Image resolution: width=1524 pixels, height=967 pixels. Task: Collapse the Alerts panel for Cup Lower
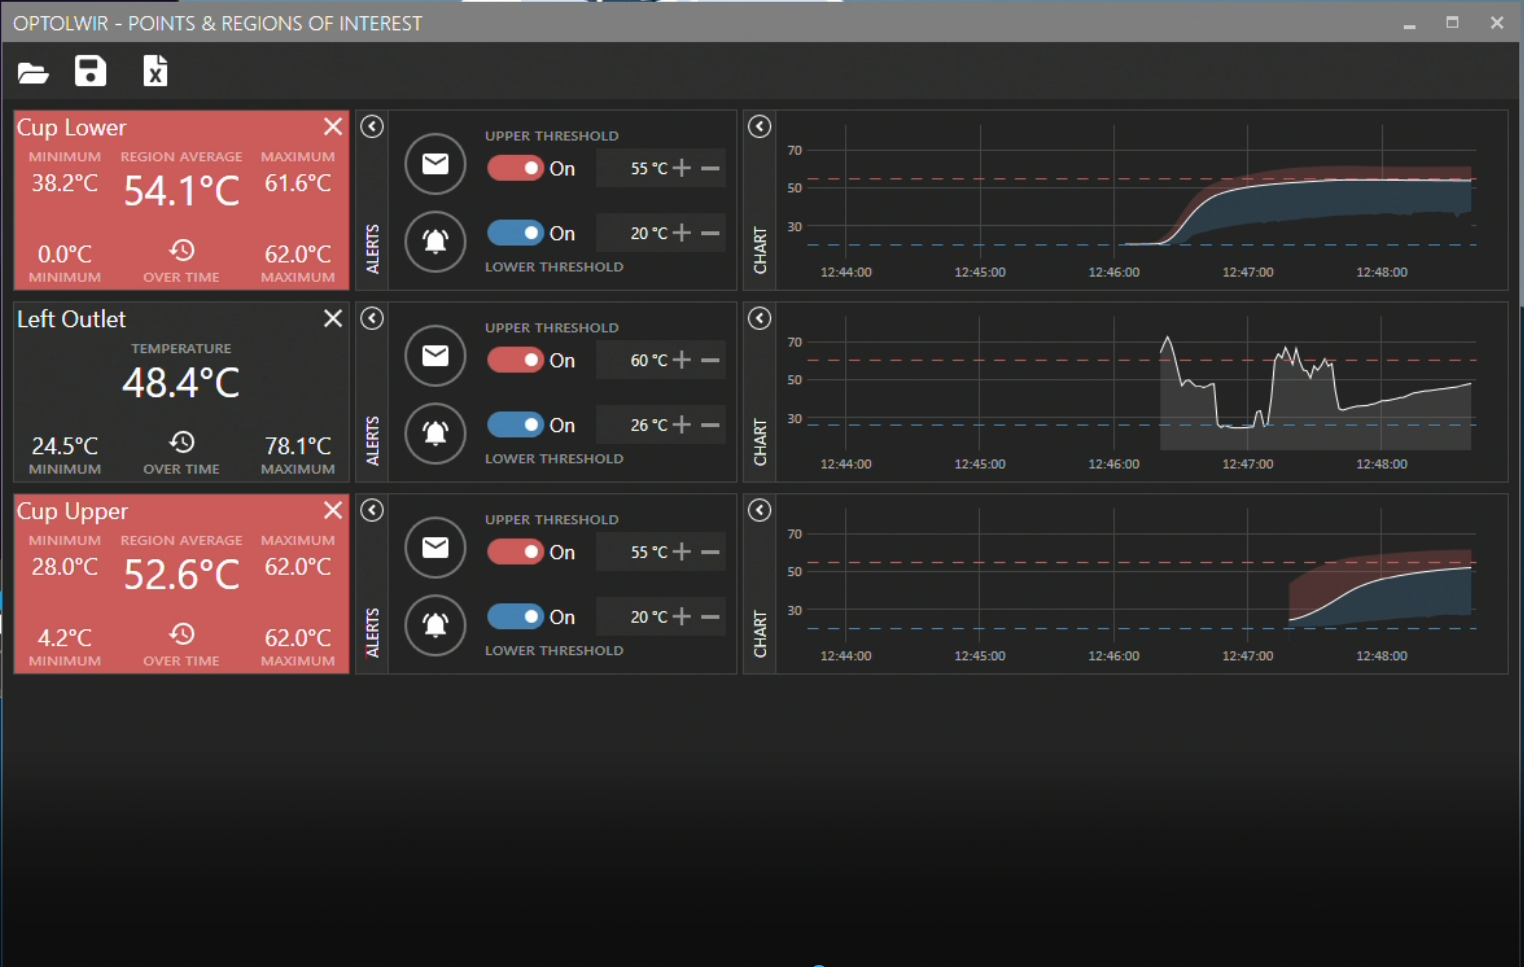372,127
